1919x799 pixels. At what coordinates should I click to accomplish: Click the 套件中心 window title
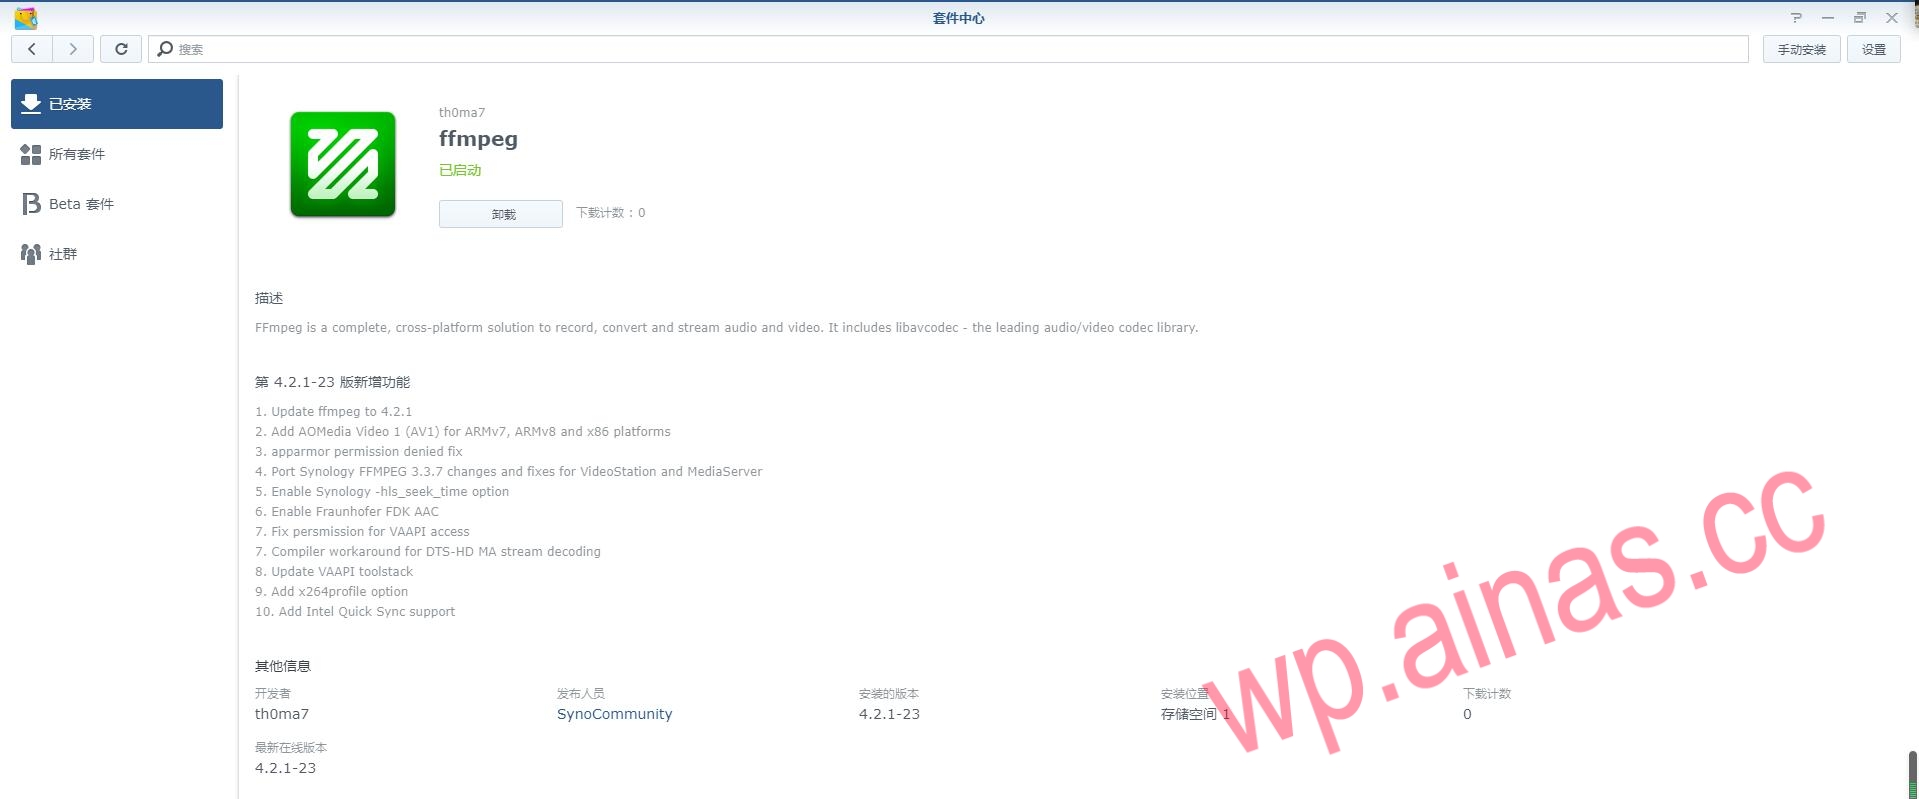click(x=959, y=18)
